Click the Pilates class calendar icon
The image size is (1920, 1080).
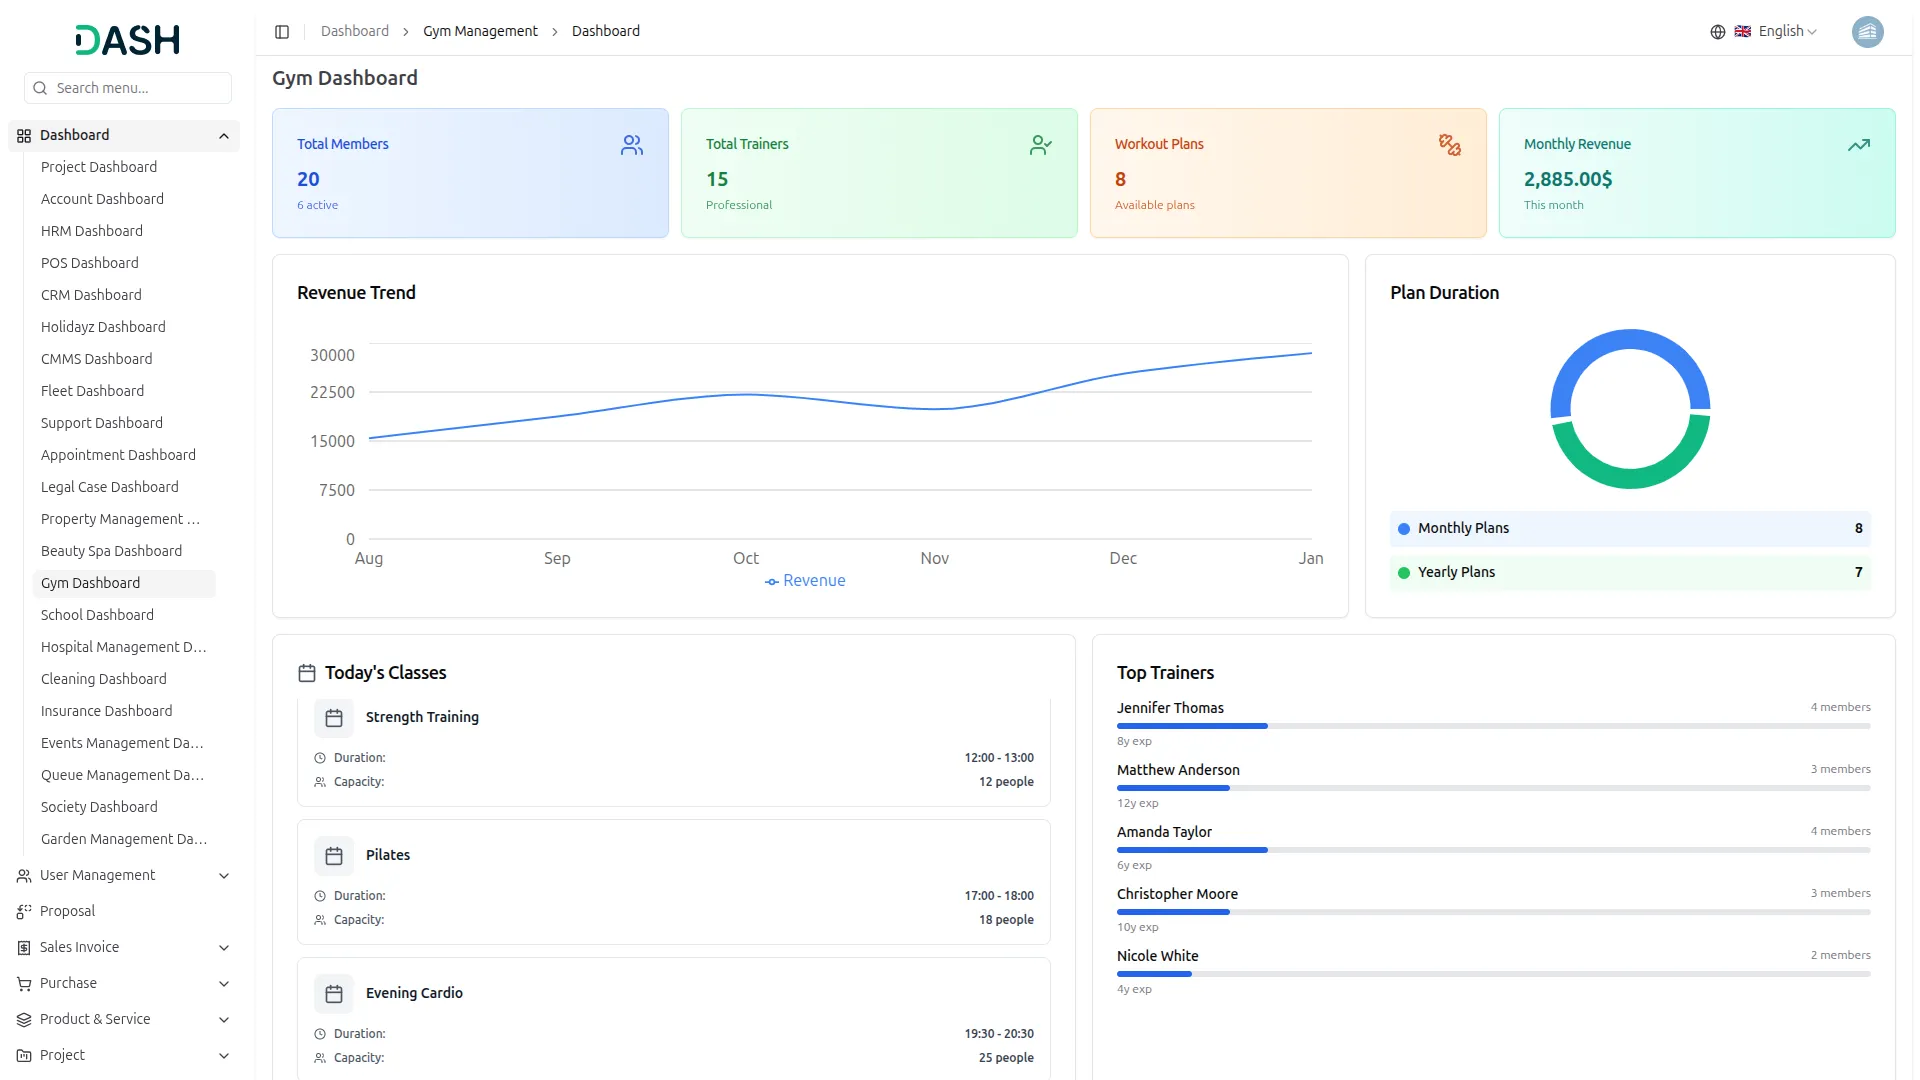[334, 856]
